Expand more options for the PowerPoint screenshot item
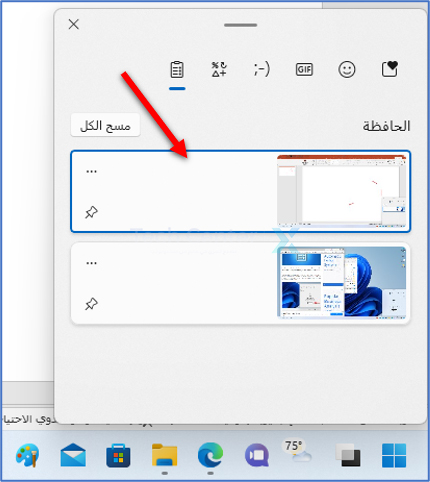The height and width of the screenshot is (482, 430). click(x=91, y=172)
